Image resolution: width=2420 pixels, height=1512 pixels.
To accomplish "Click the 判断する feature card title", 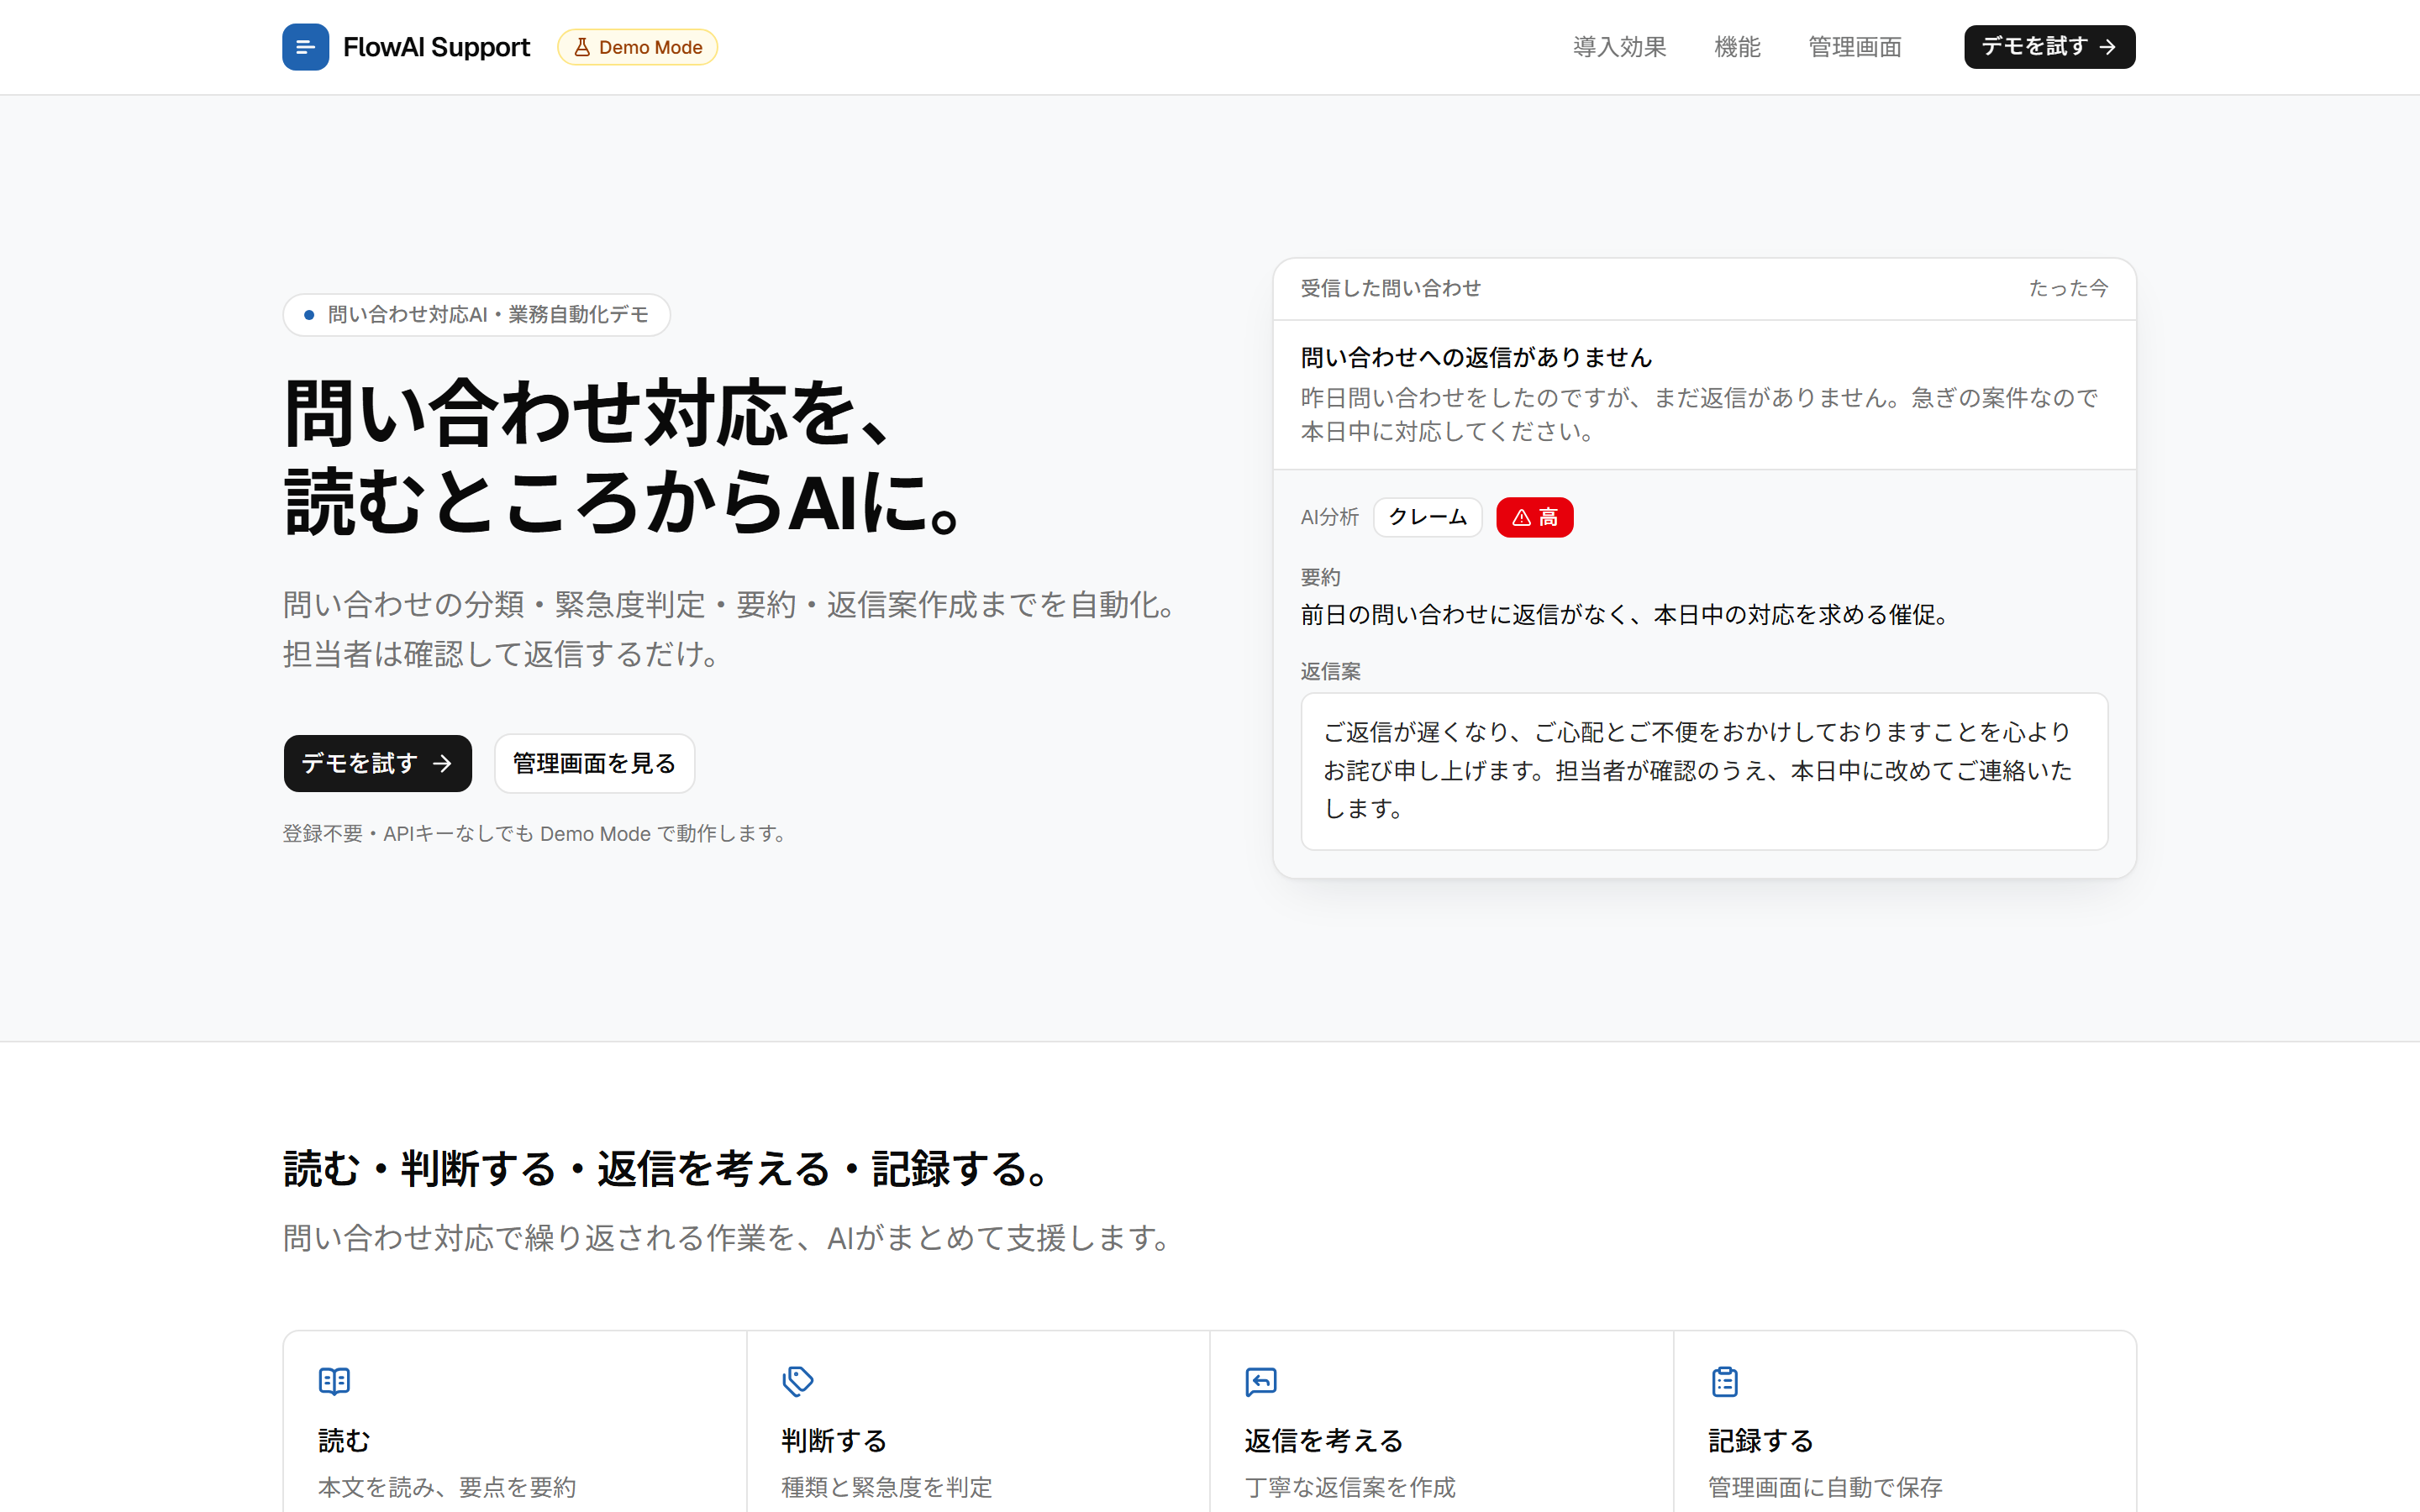I will (x=834, y=1440).
